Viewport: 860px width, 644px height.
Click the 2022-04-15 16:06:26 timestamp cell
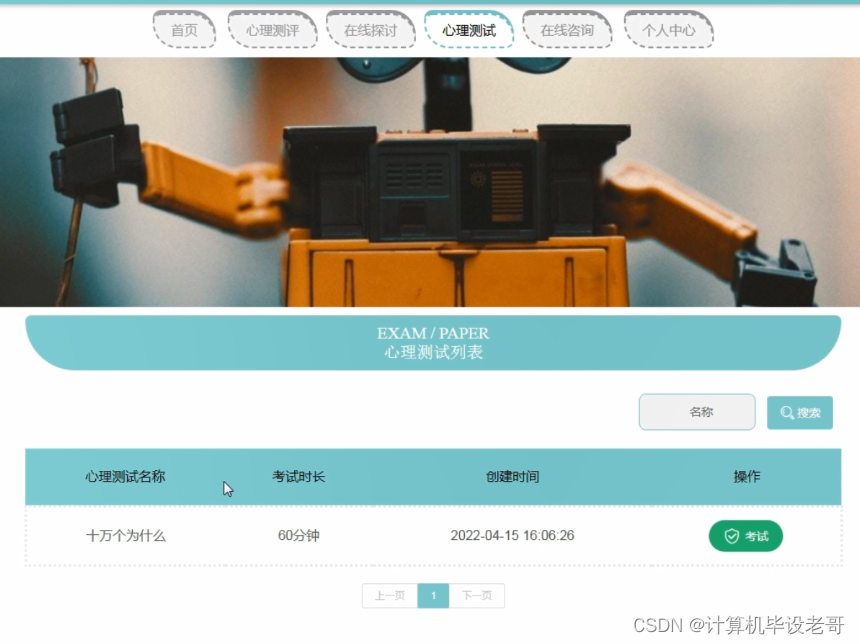tap(512, 535)
